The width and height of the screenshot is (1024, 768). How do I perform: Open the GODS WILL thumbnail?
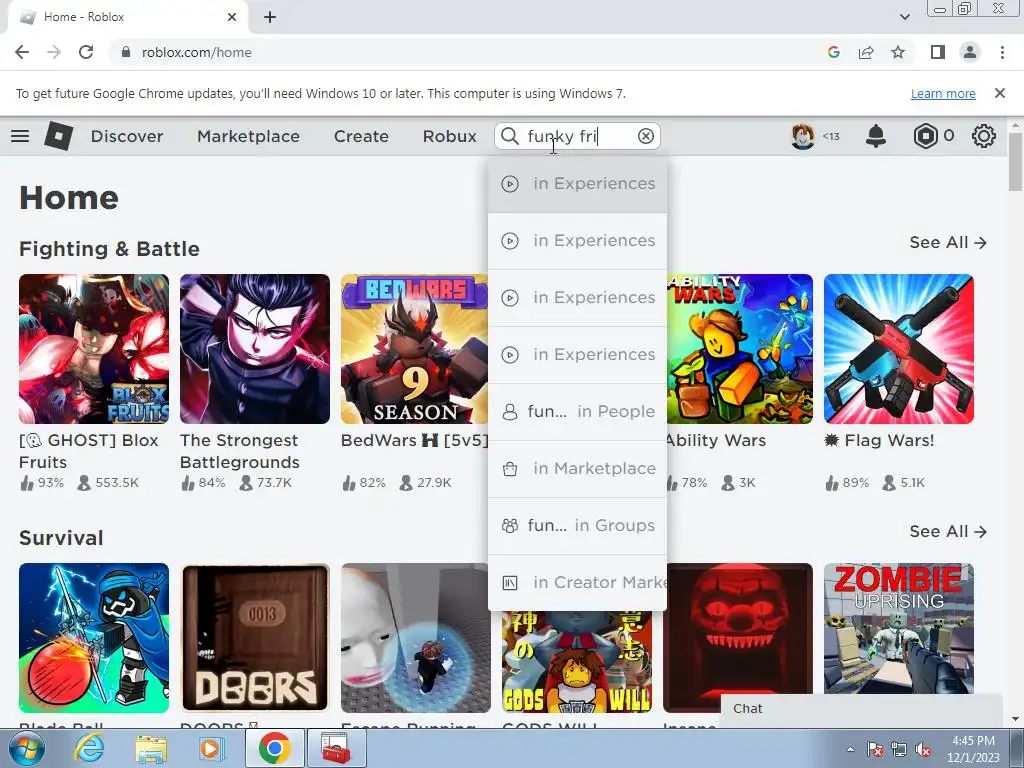click(577, 662)
